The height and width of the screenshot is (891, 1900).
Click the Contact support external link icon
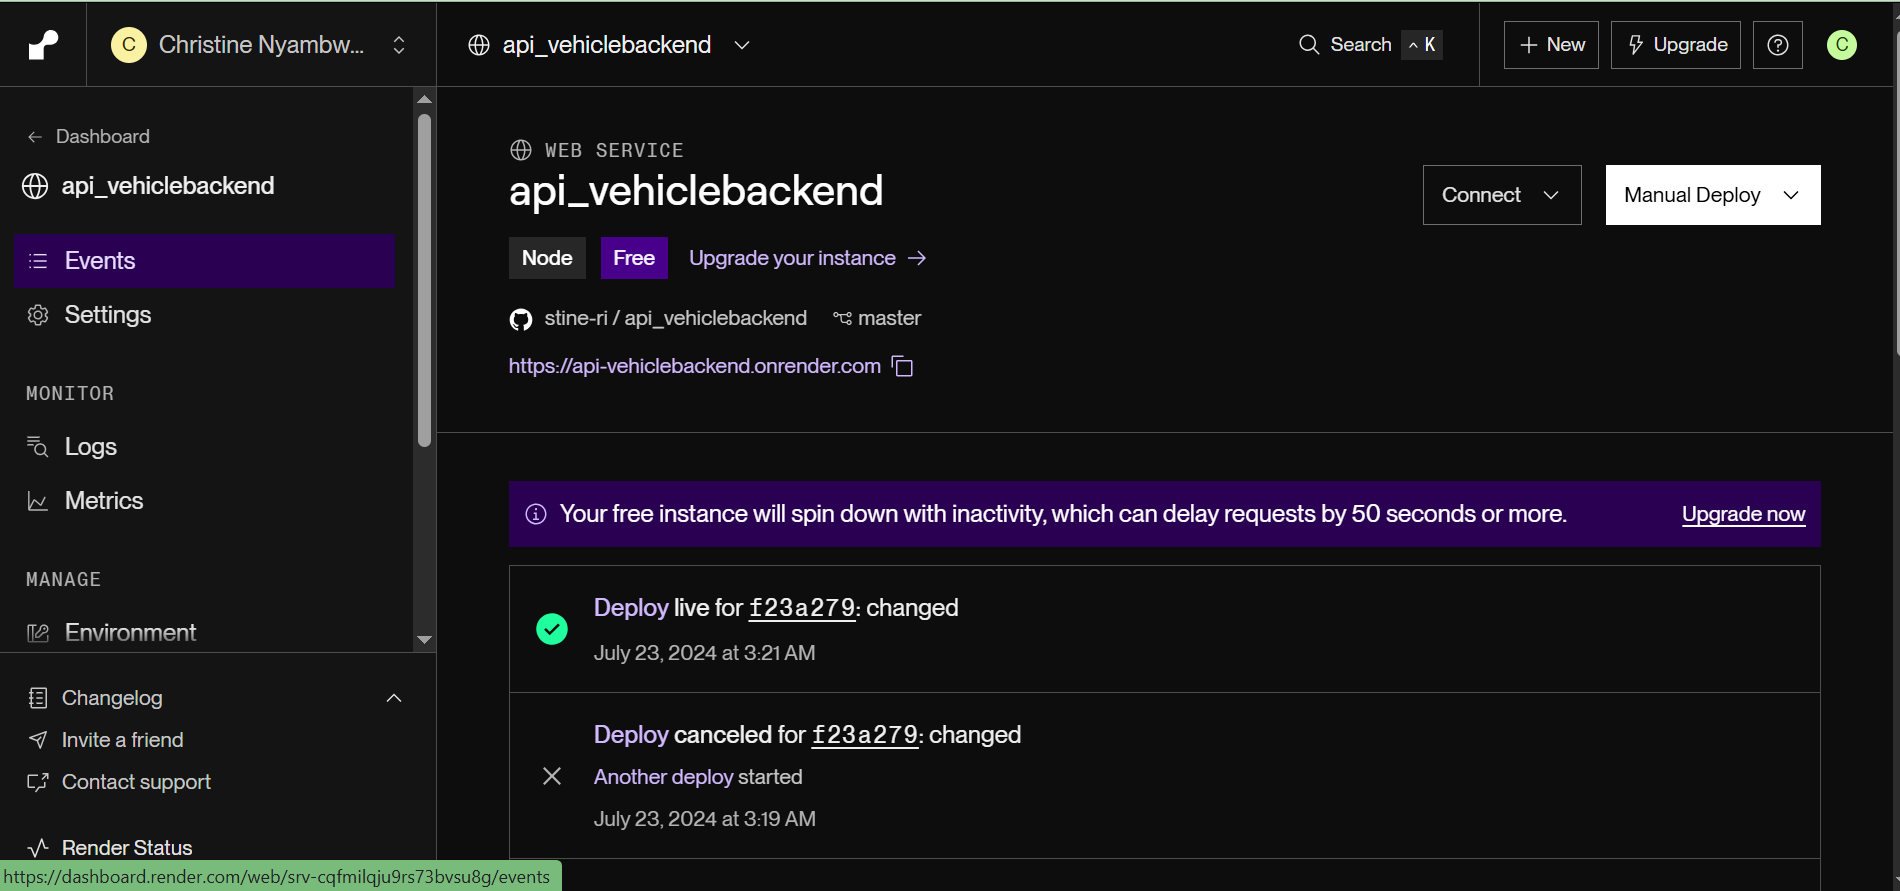[38, 782]
